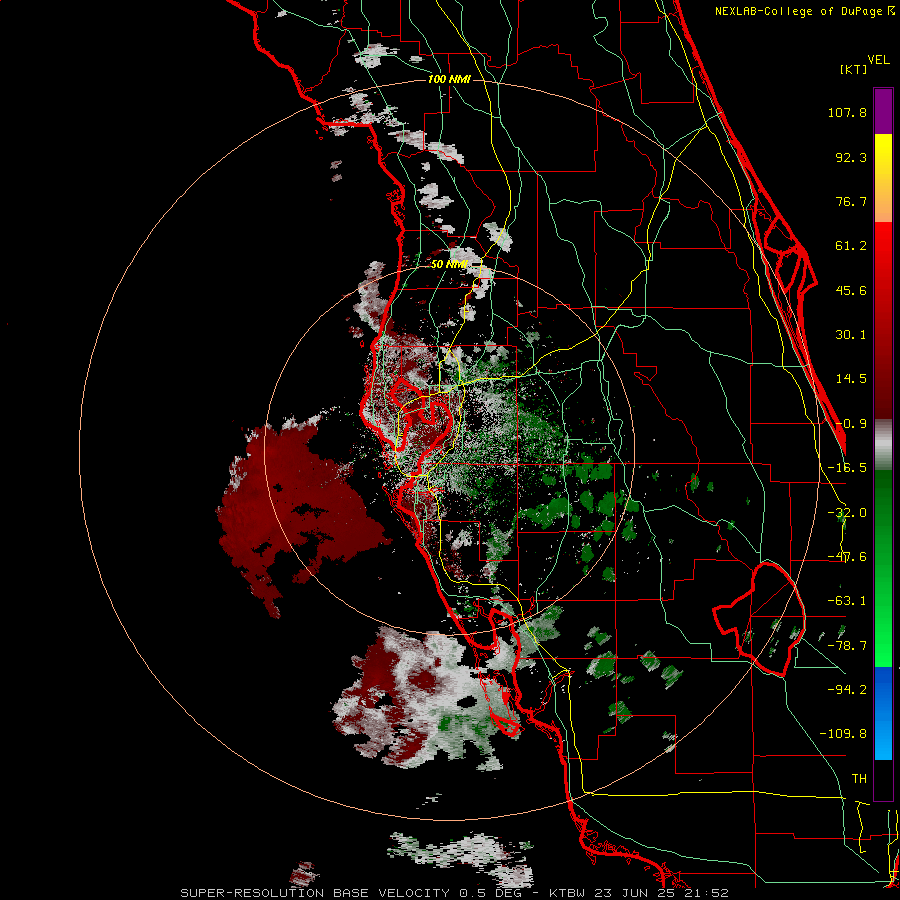The width and height of the screenshot is (900, 900).
Task: Pick the gray segment of velocity scale
Action: coord(883,444)
